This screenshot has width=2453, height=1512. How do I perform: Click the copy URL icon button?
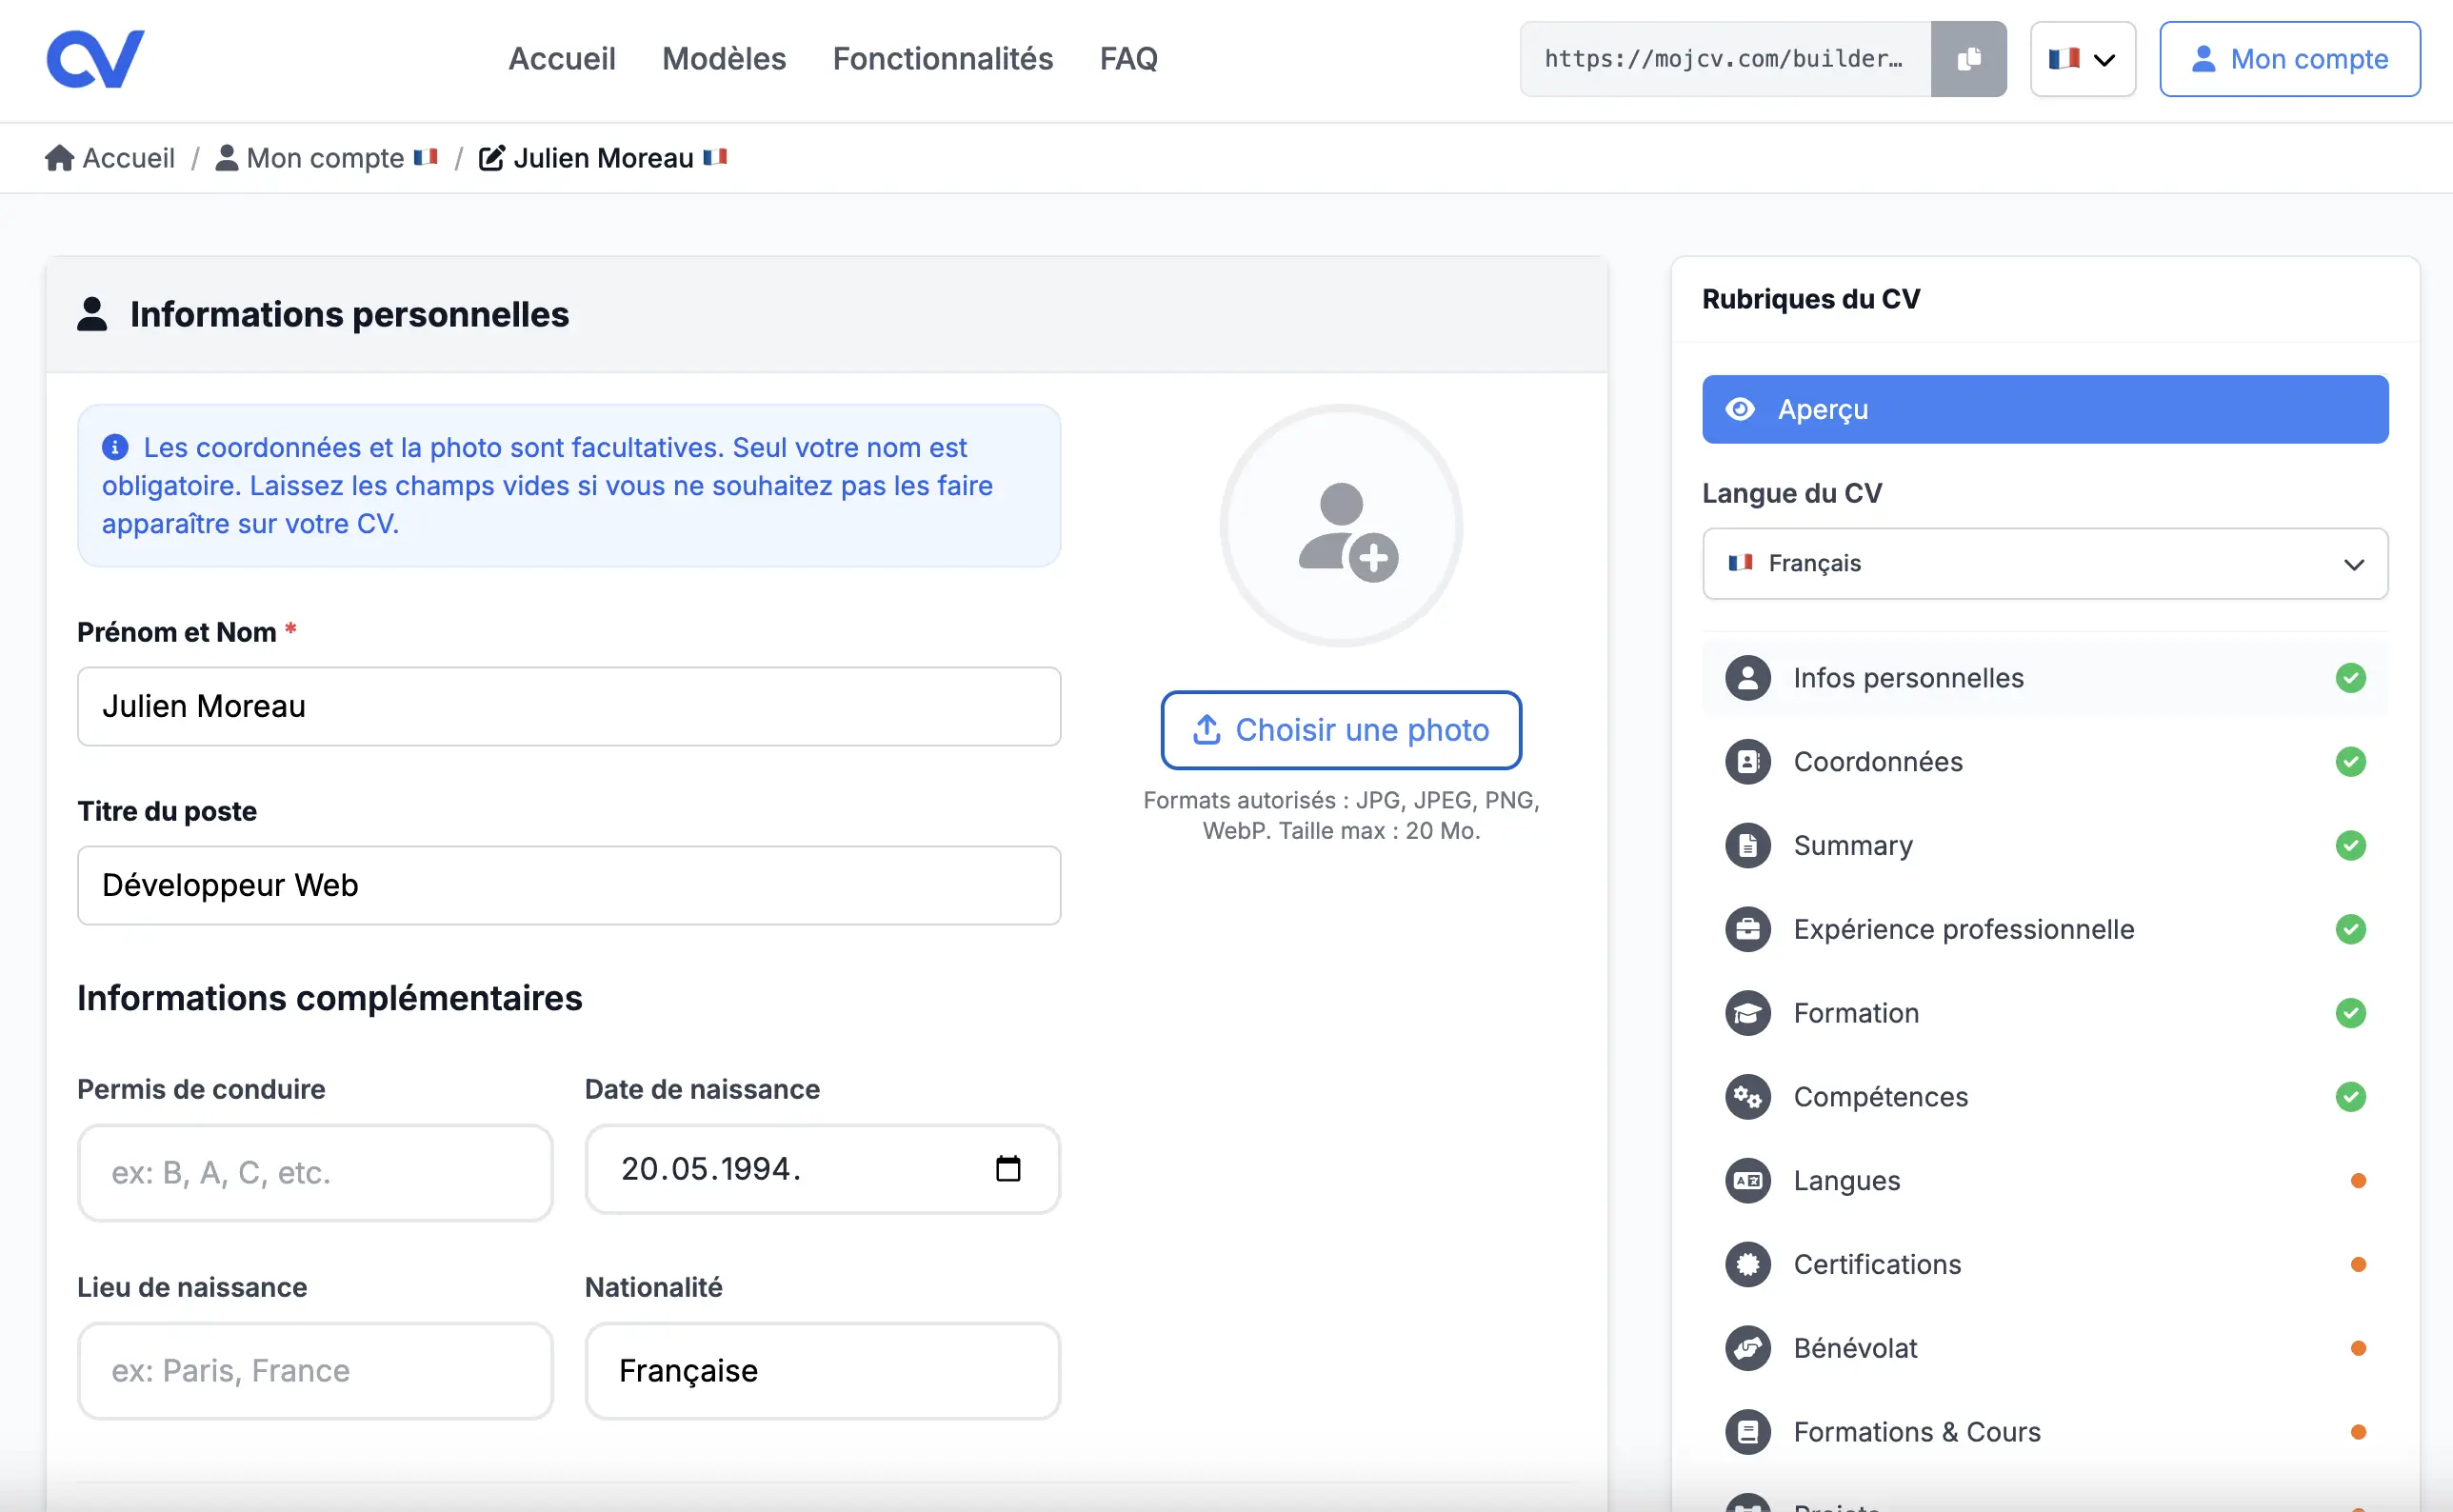(1967, 59)
